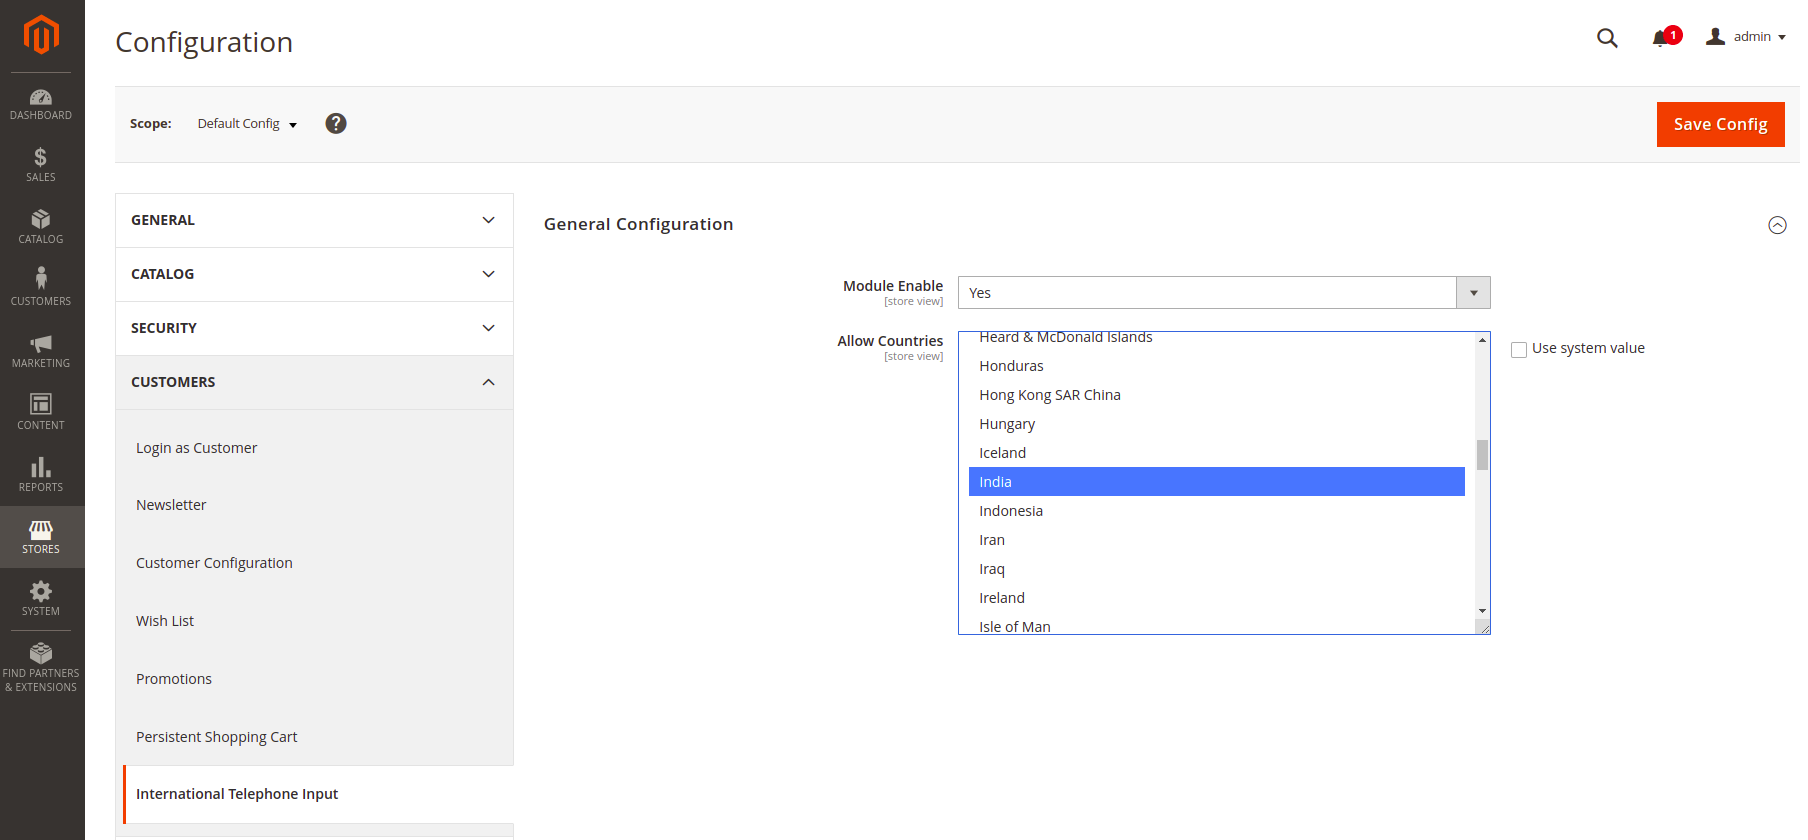The height and width of the screenshot is (840, 1808).
Task: Open the Marketing sidebar menu
Action: pos(41,350)
